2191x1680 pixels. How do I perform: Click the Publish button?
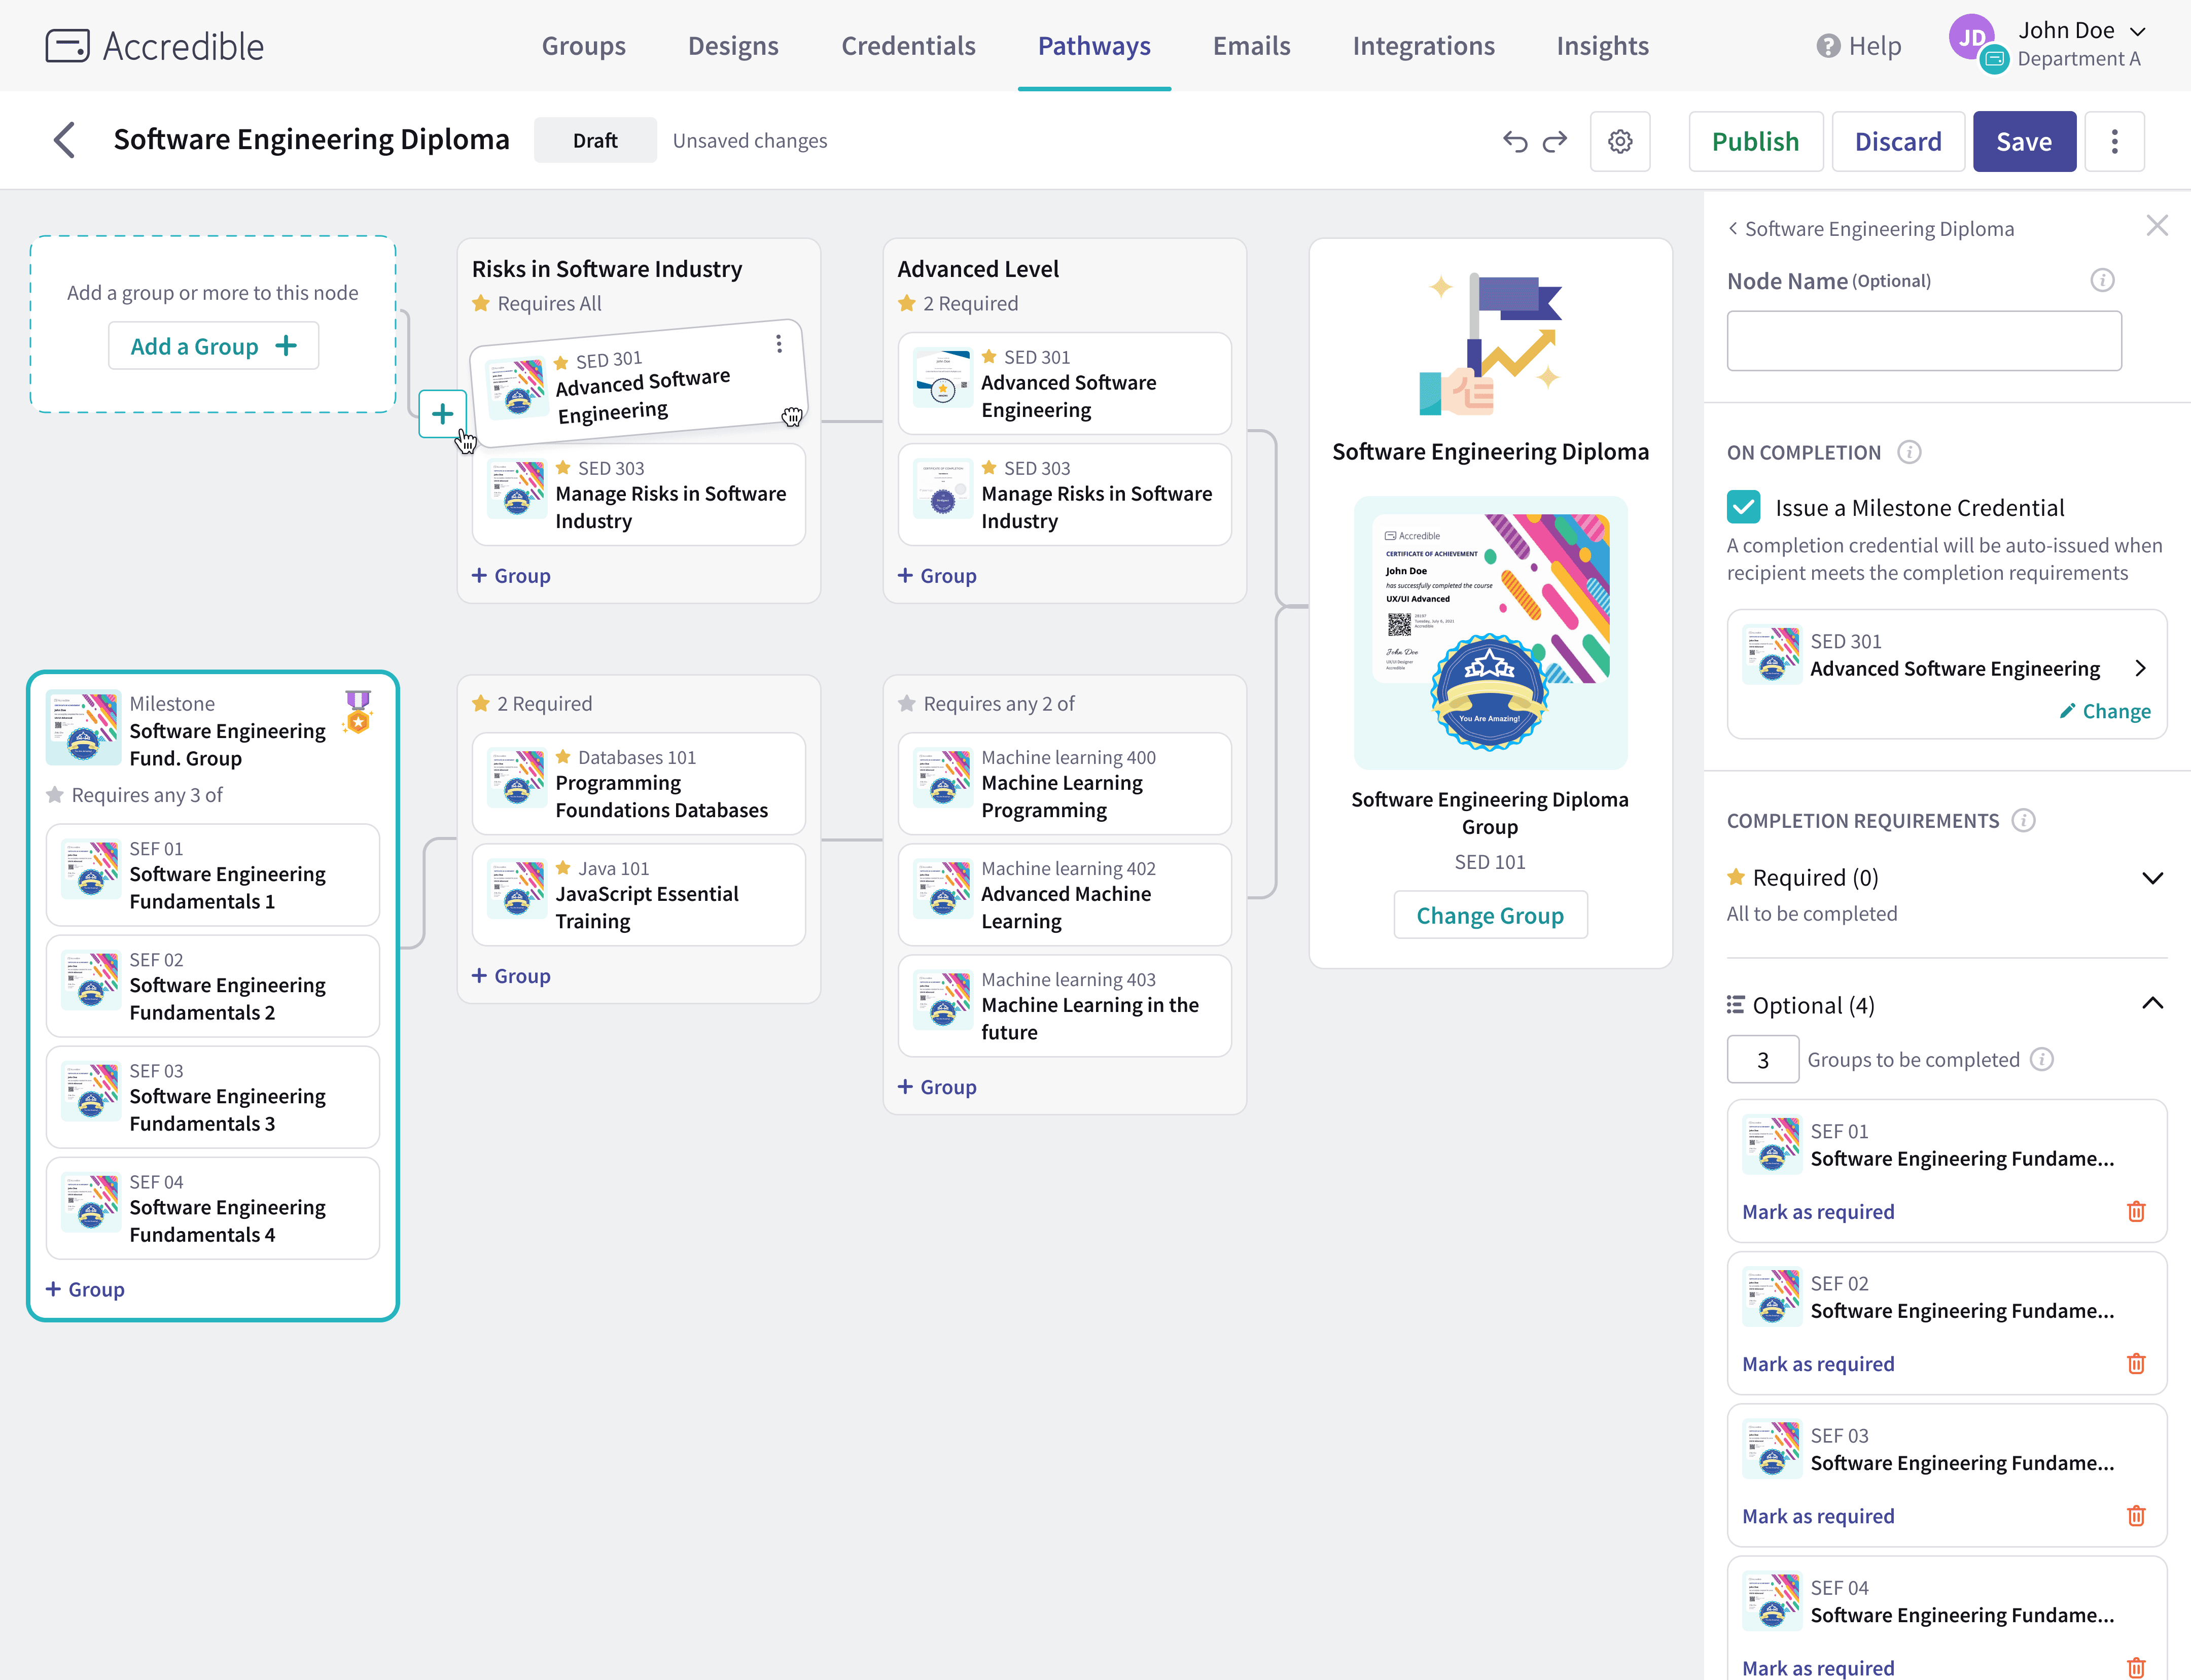(x=1755, y=141)
